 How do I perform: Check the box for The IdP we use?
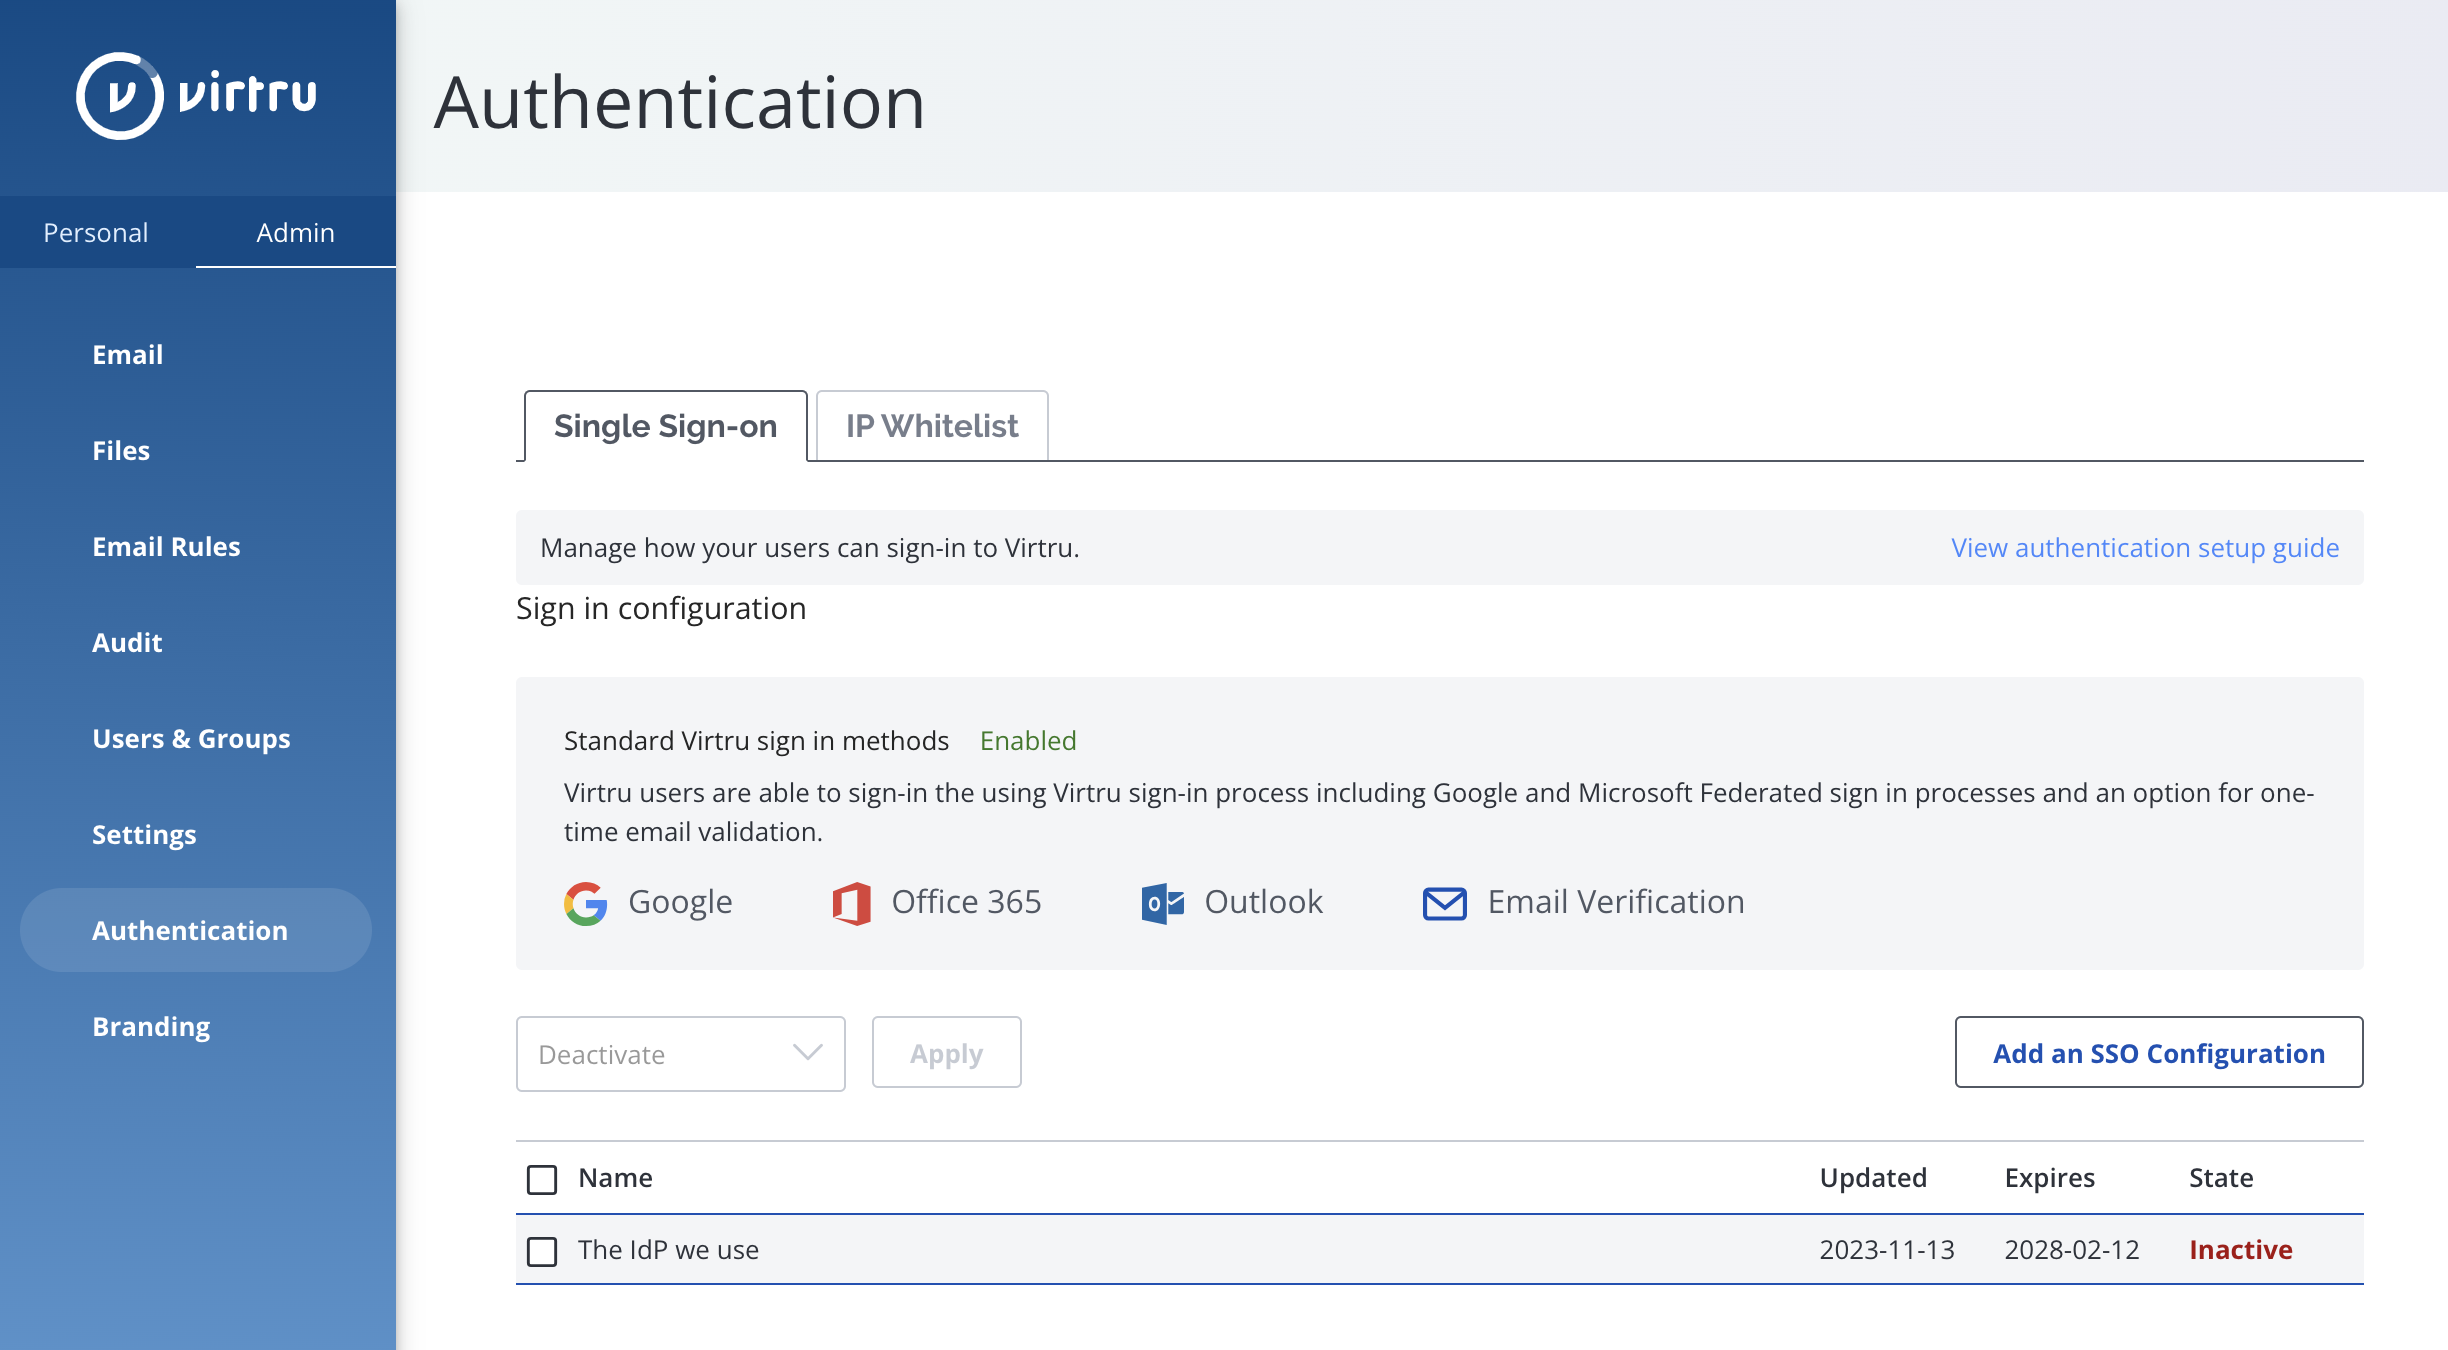[x=542, y=1251]
